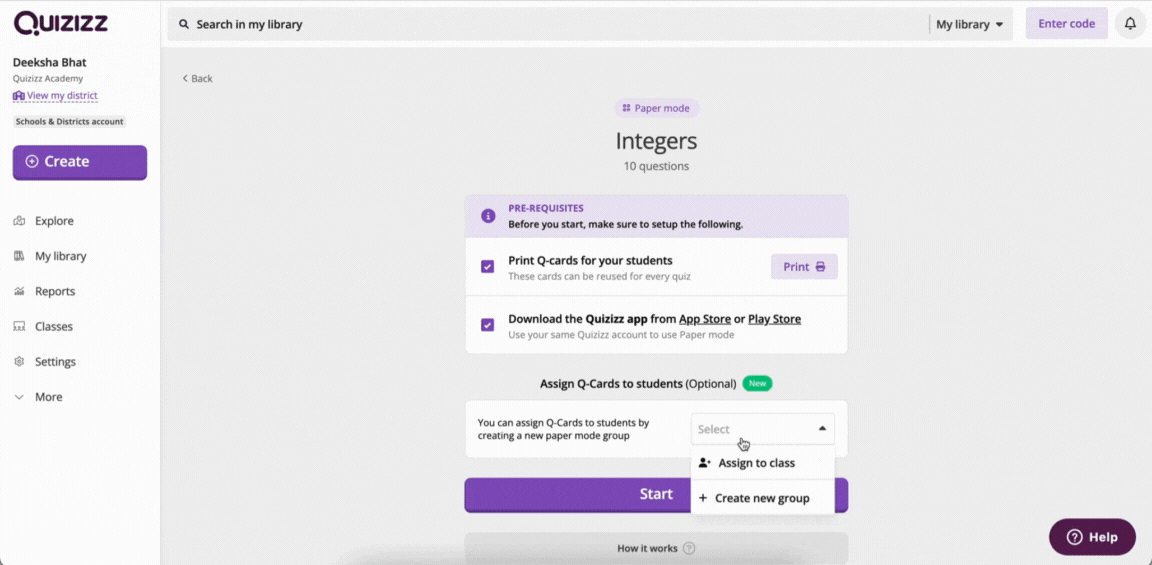Screen dimensions: 1152x565
Task: Click the Classes sidebar icon
Action: tap(20, 327)
